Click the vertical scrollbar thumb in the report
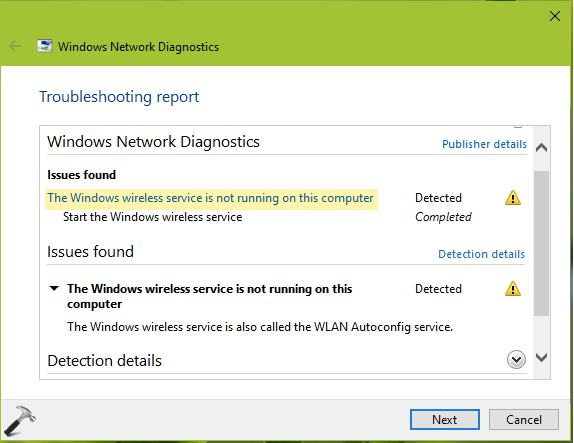The width and height of the screenshot is (574, 443). point(541,243)
